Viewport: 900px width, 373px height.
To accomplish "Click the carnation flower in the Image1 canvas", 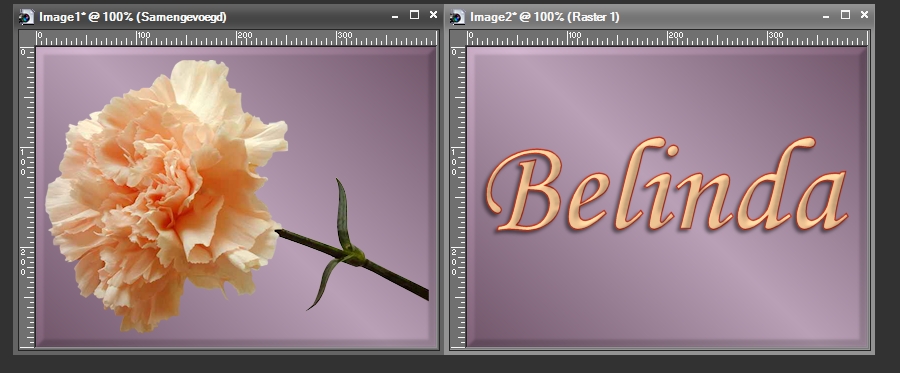I will 166,195.
